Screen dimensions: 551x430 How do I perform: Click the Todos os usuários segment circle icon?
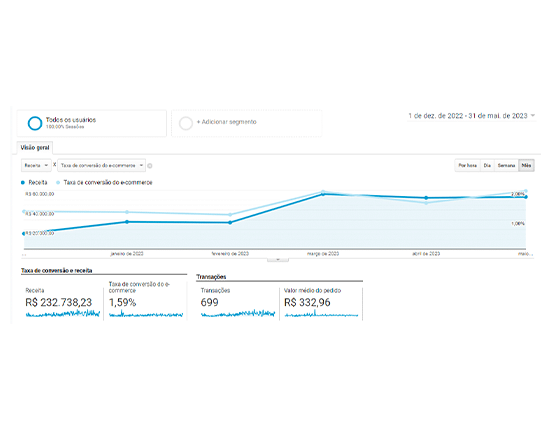point(35,123)
